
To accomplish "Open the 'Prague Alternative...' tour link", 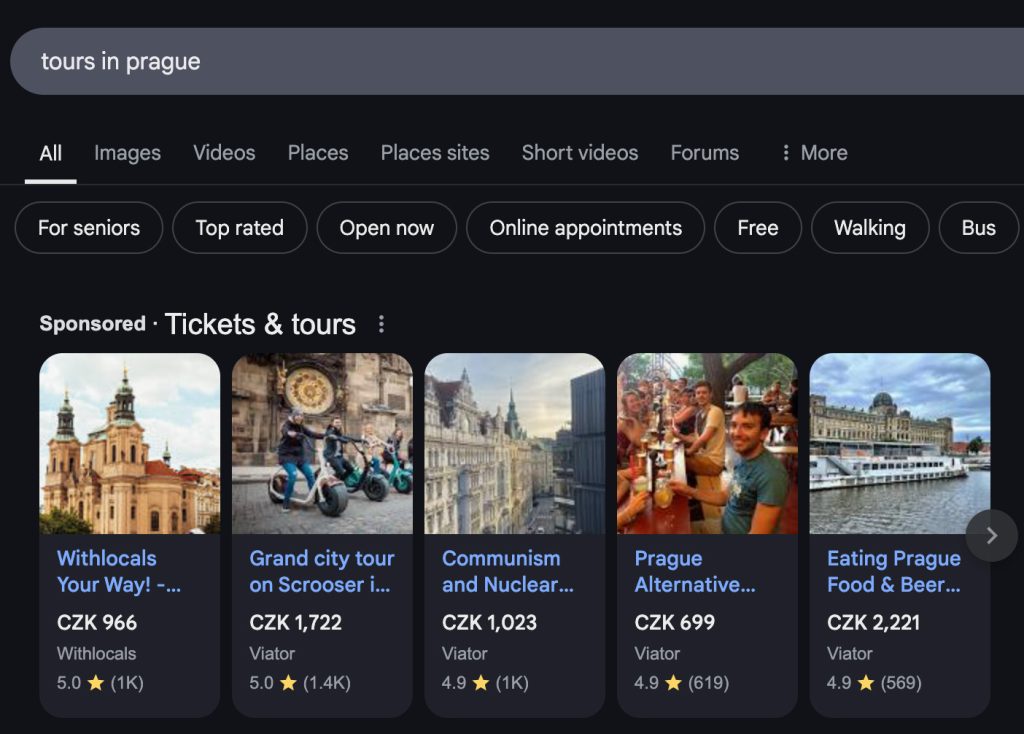I will [695, 571].
